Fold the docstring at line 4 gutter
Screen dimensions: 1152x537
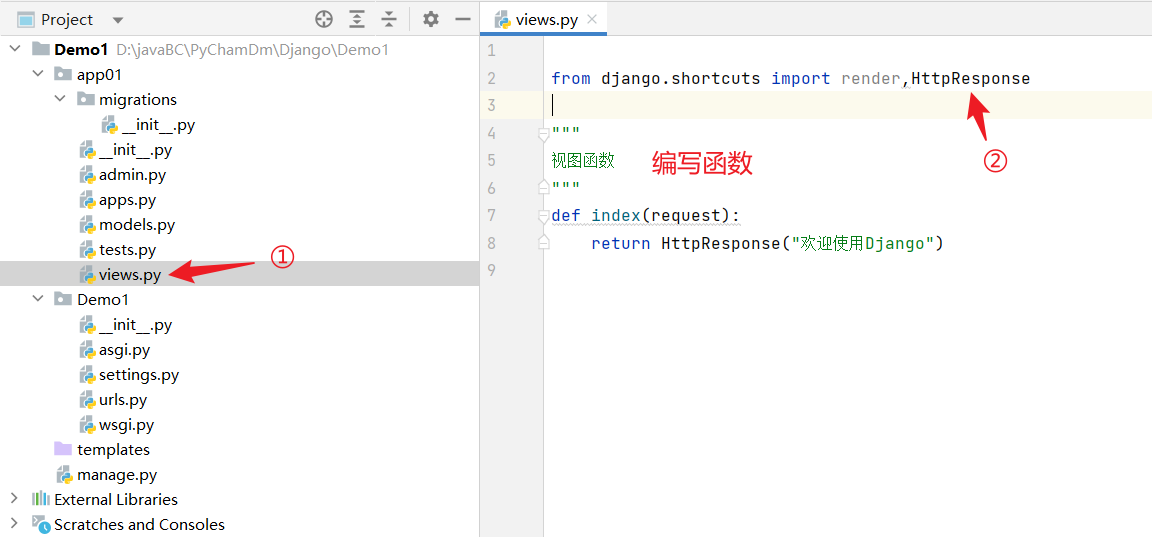coord(544,134)
